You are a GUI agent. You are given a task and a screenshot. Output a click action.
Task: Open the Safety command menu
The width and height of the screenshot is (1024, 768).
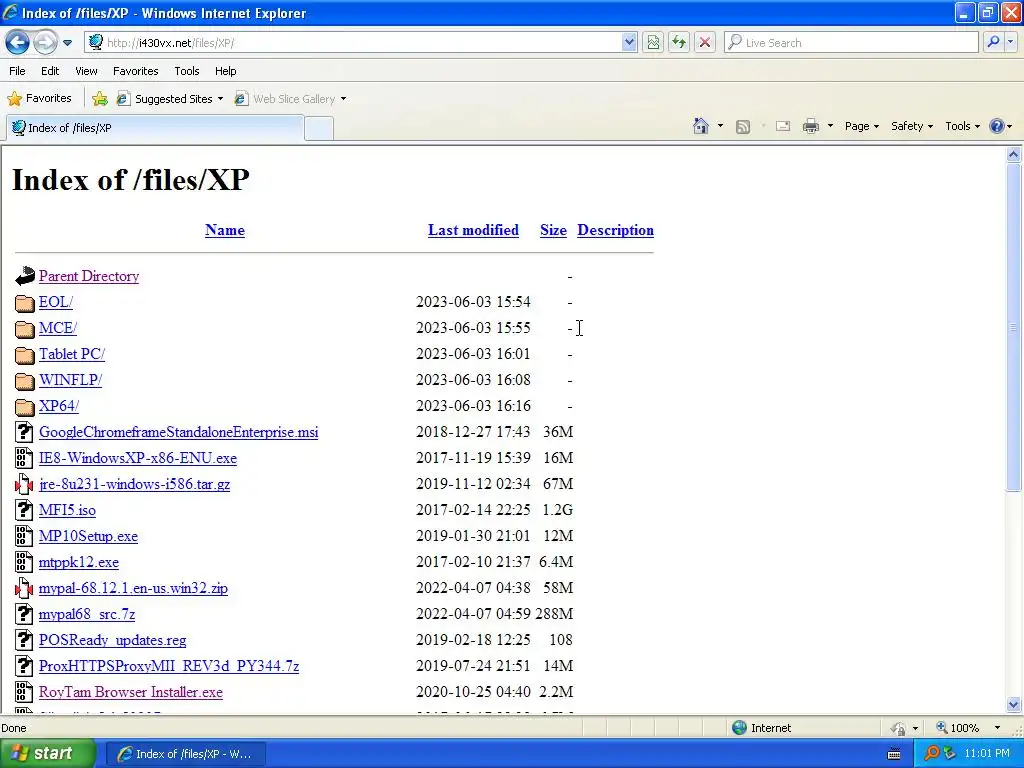pos(912,126)
